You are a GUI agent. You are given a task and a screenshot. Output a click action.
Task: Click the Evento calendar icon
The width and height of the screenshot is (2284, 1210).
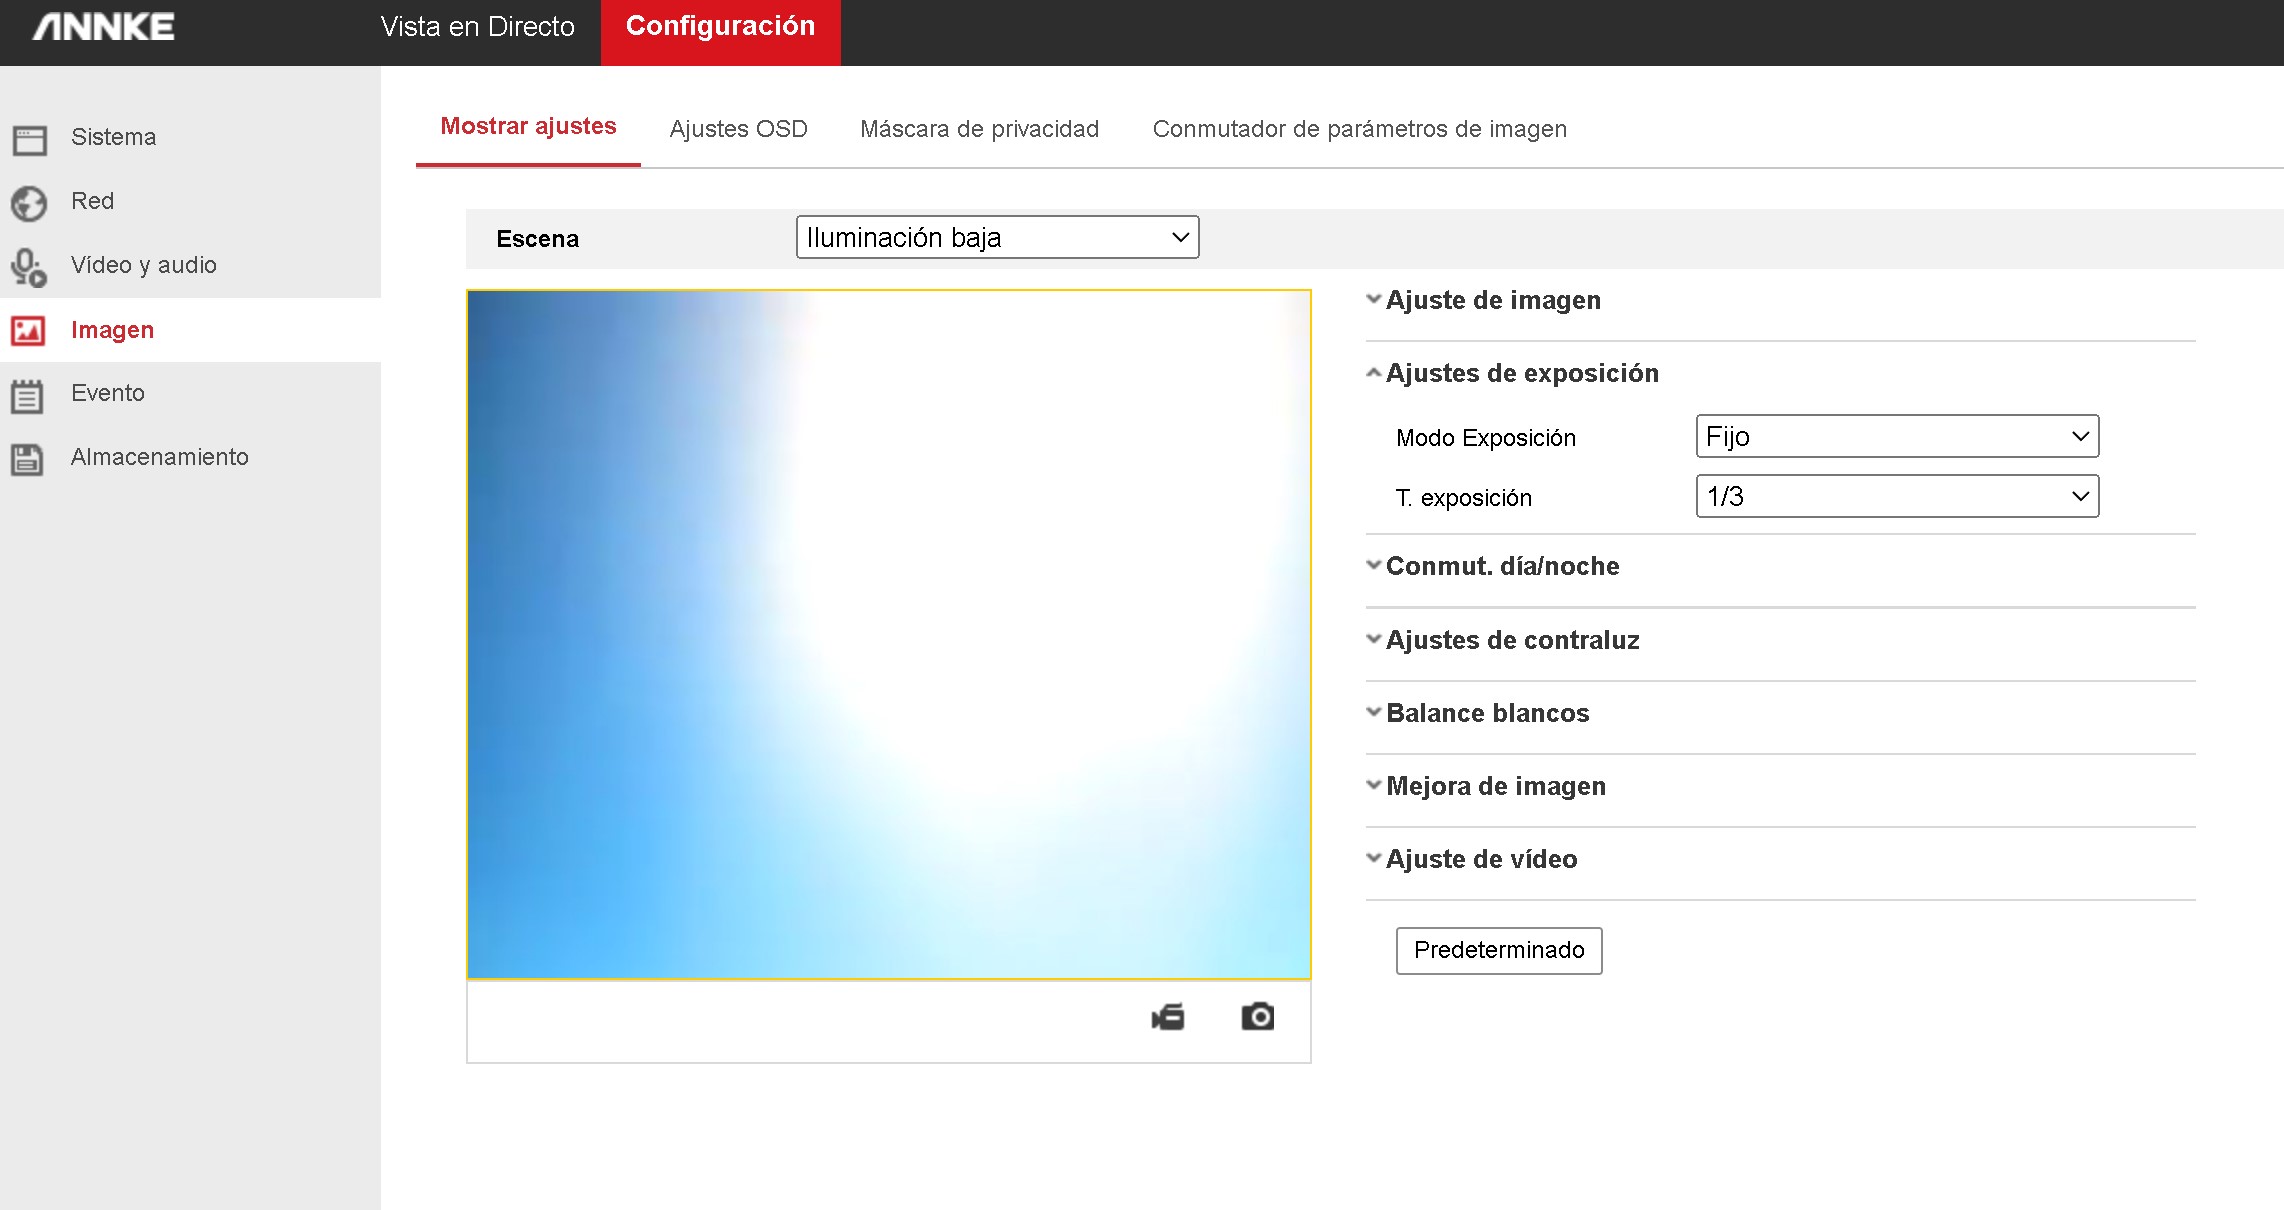click(27, 396)
